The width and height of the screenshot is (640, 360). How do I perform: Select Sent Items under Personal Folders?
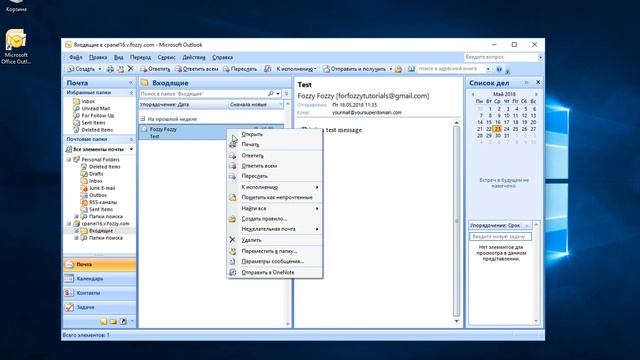(101, 209)
